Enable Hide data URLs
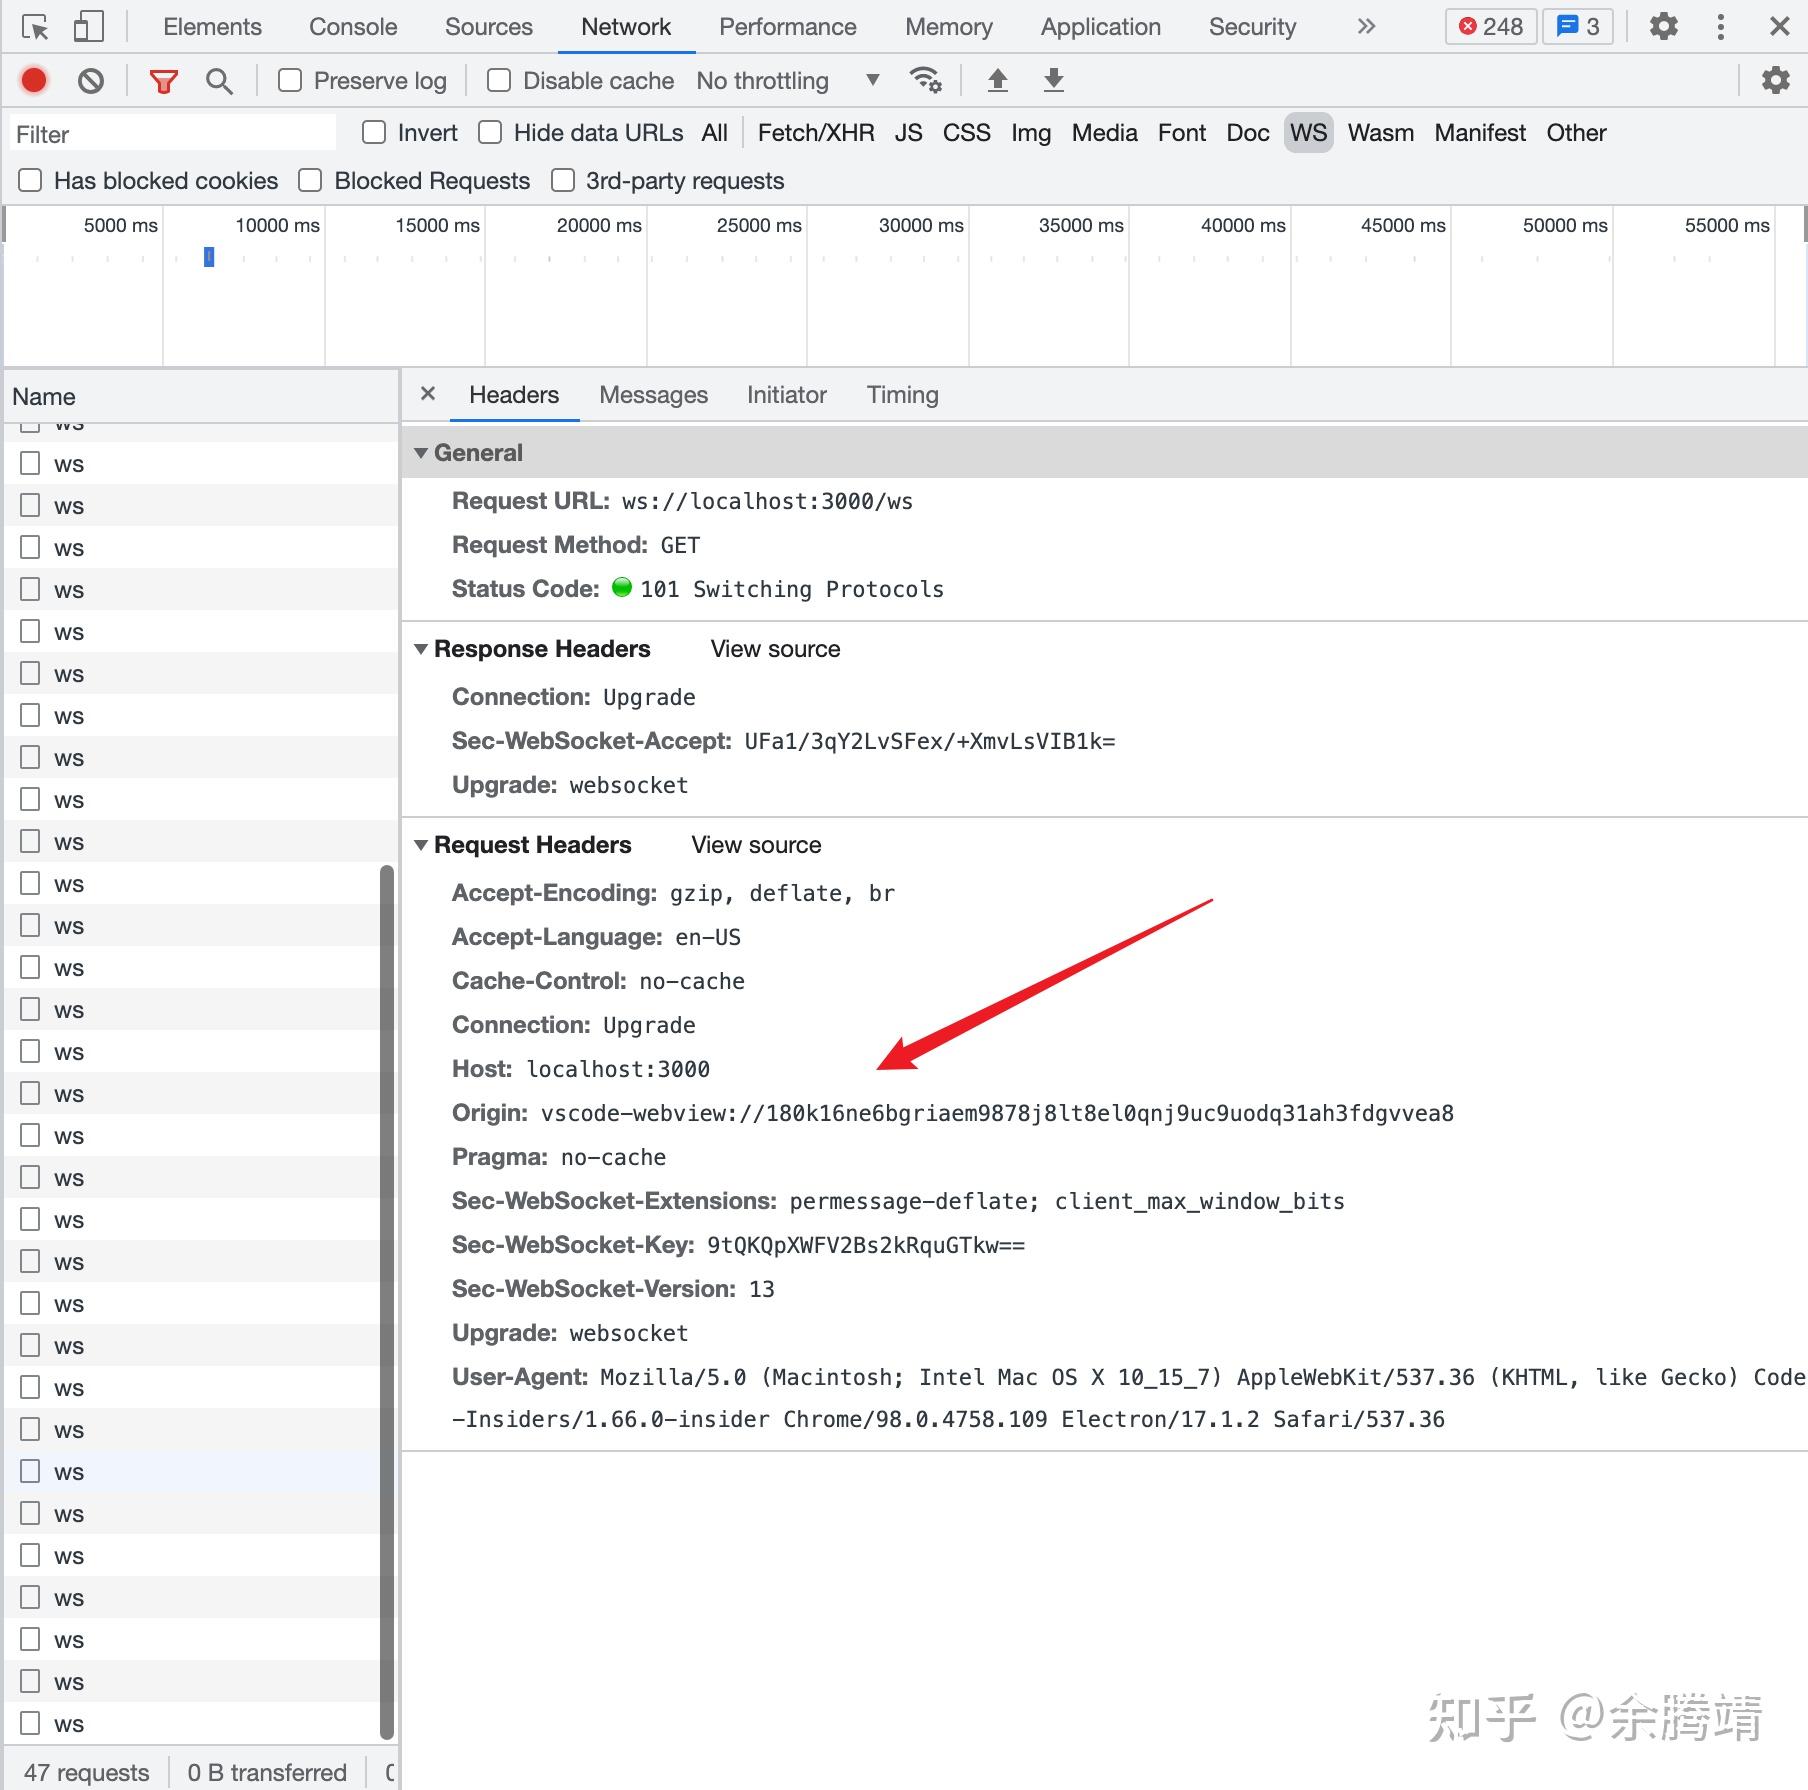The height and width of the screenshot is (1790, 1808). coord(489,132)
